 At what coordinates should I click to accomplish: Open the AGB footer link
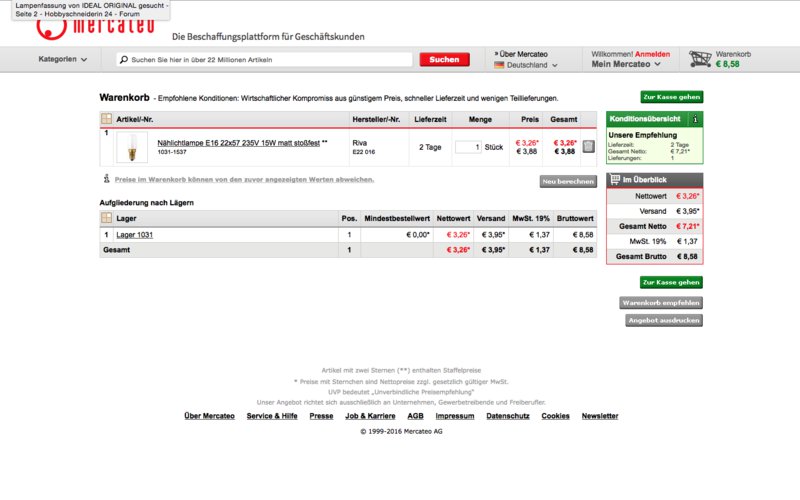(415, 416)
